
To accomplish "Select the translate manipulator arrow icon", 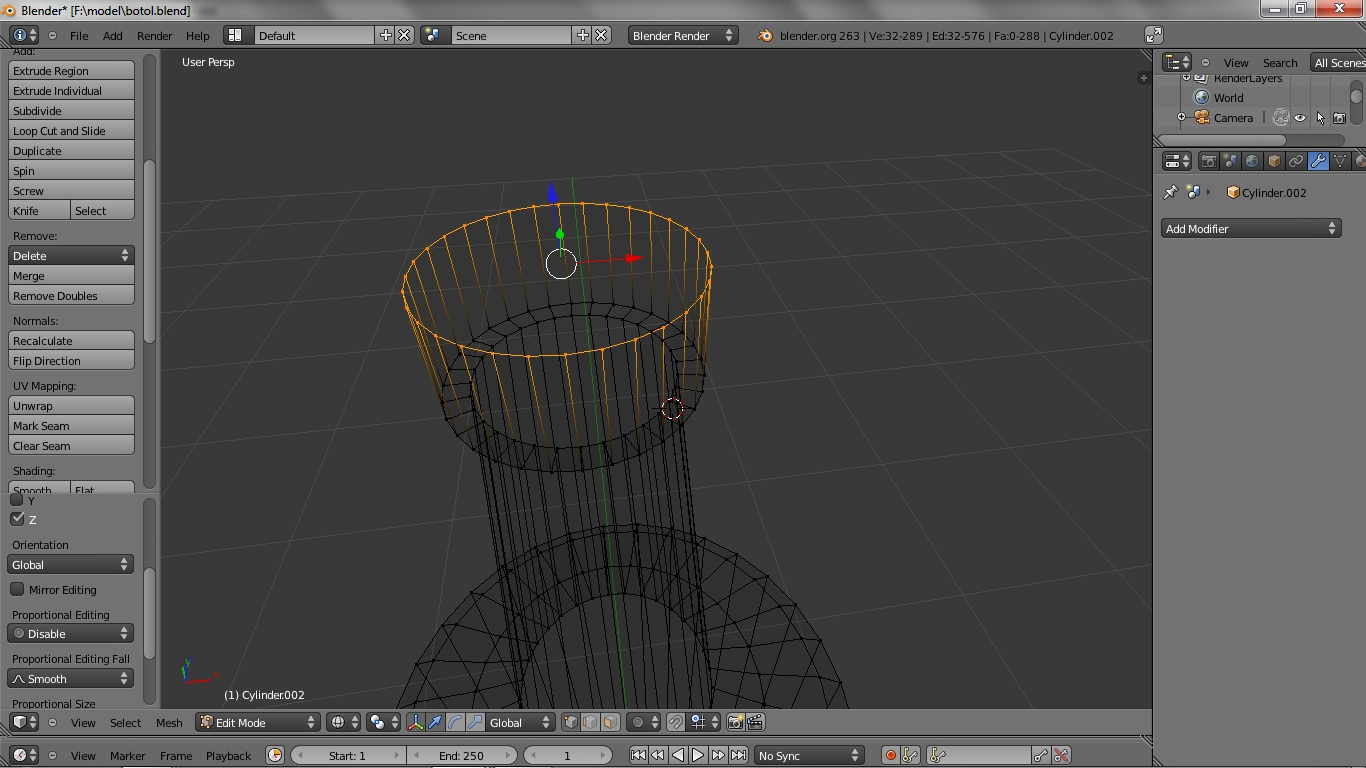I will (435, 722).
